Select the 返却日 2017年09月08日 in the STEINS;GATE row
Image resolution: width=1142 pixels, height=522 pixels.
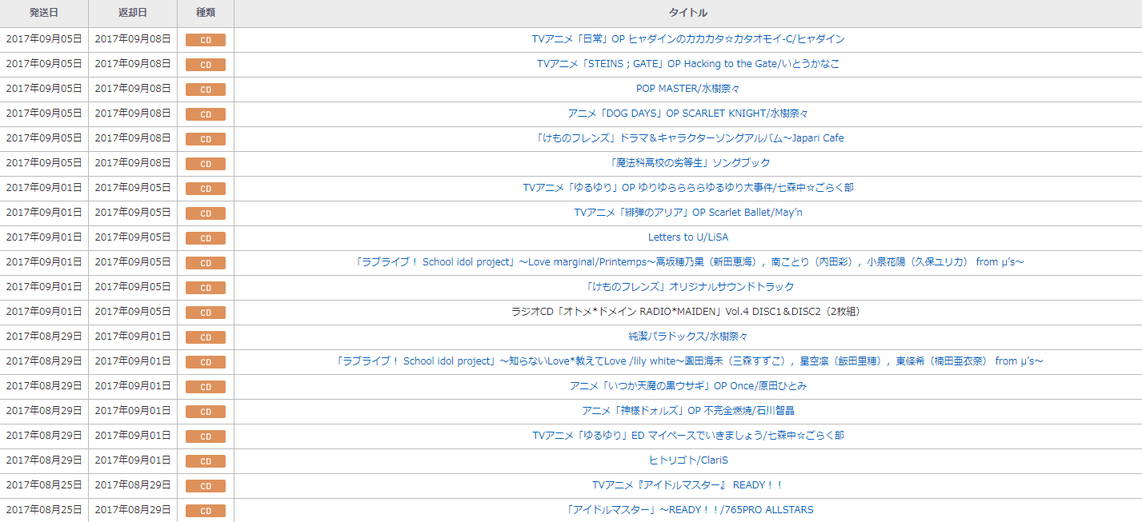[x=133, y=64]
